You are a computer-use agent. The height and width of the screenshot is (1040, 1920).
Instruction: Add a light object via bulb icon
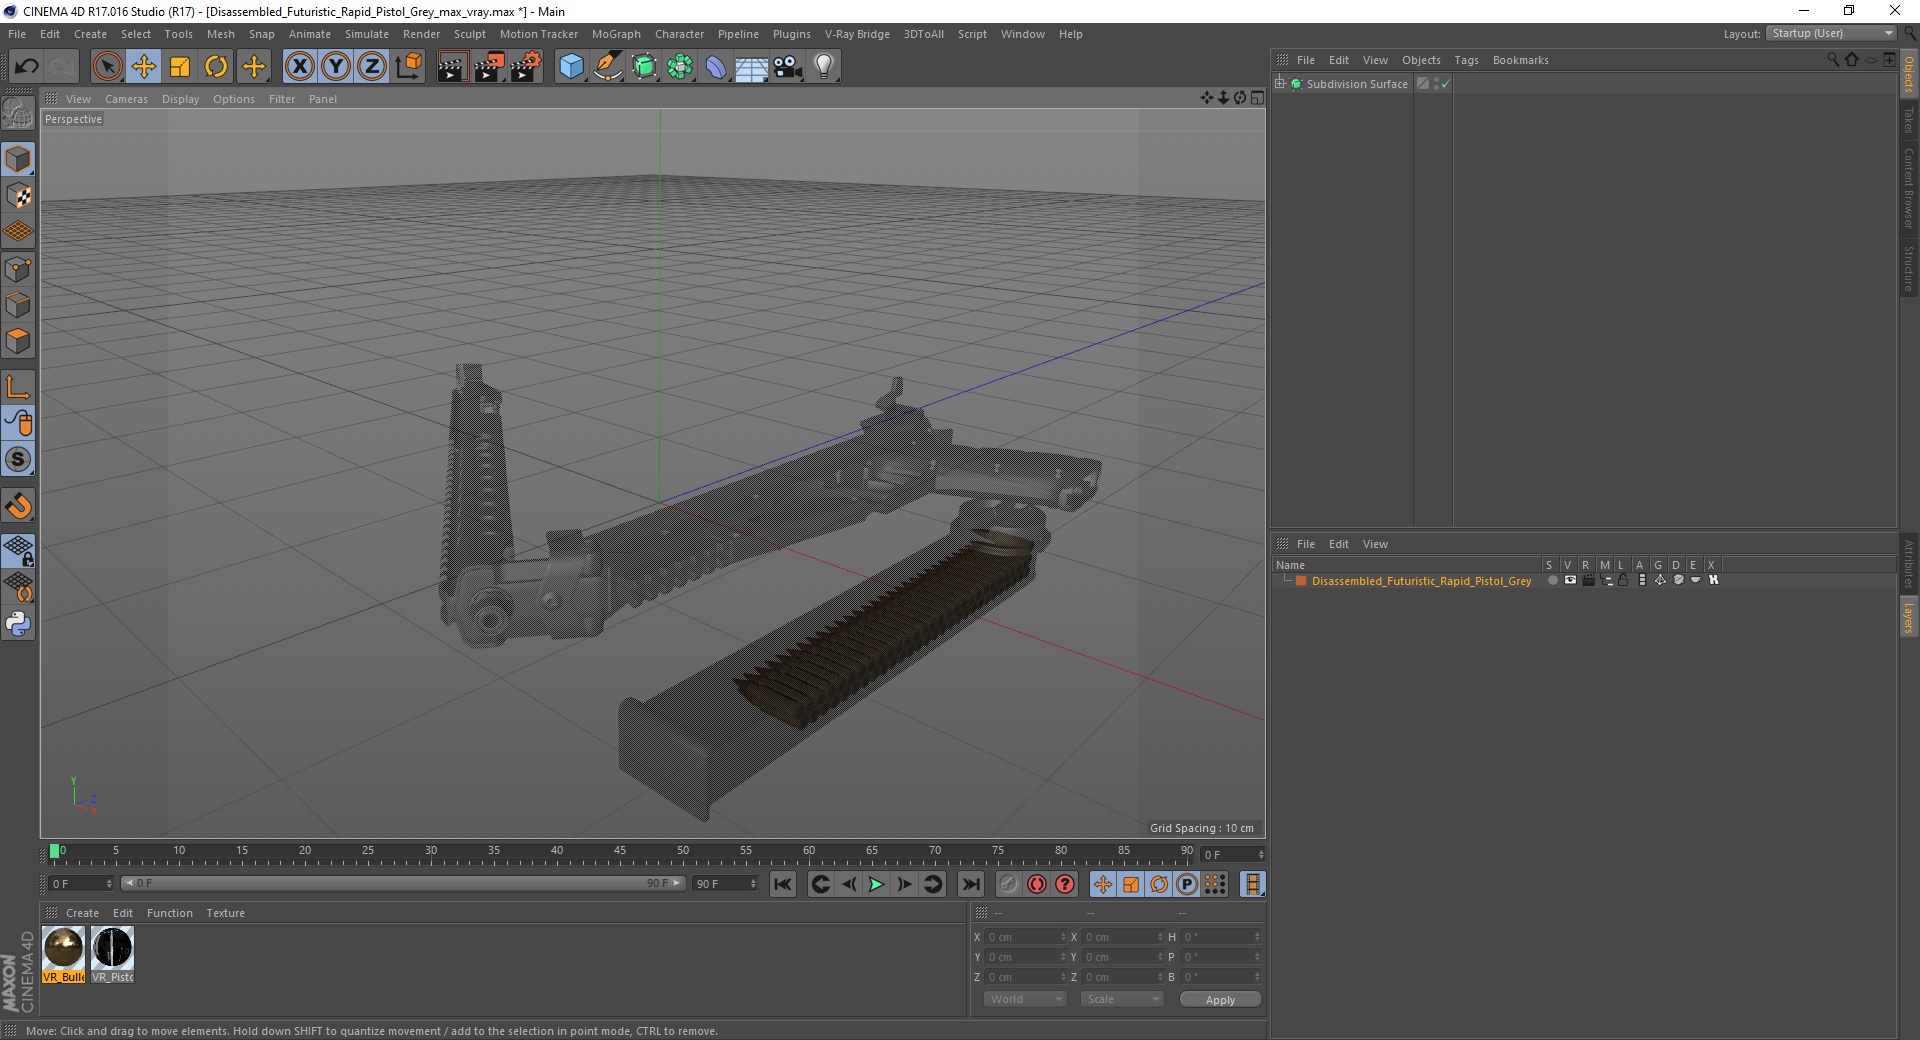pyautogui.click(x=823, y=67)
